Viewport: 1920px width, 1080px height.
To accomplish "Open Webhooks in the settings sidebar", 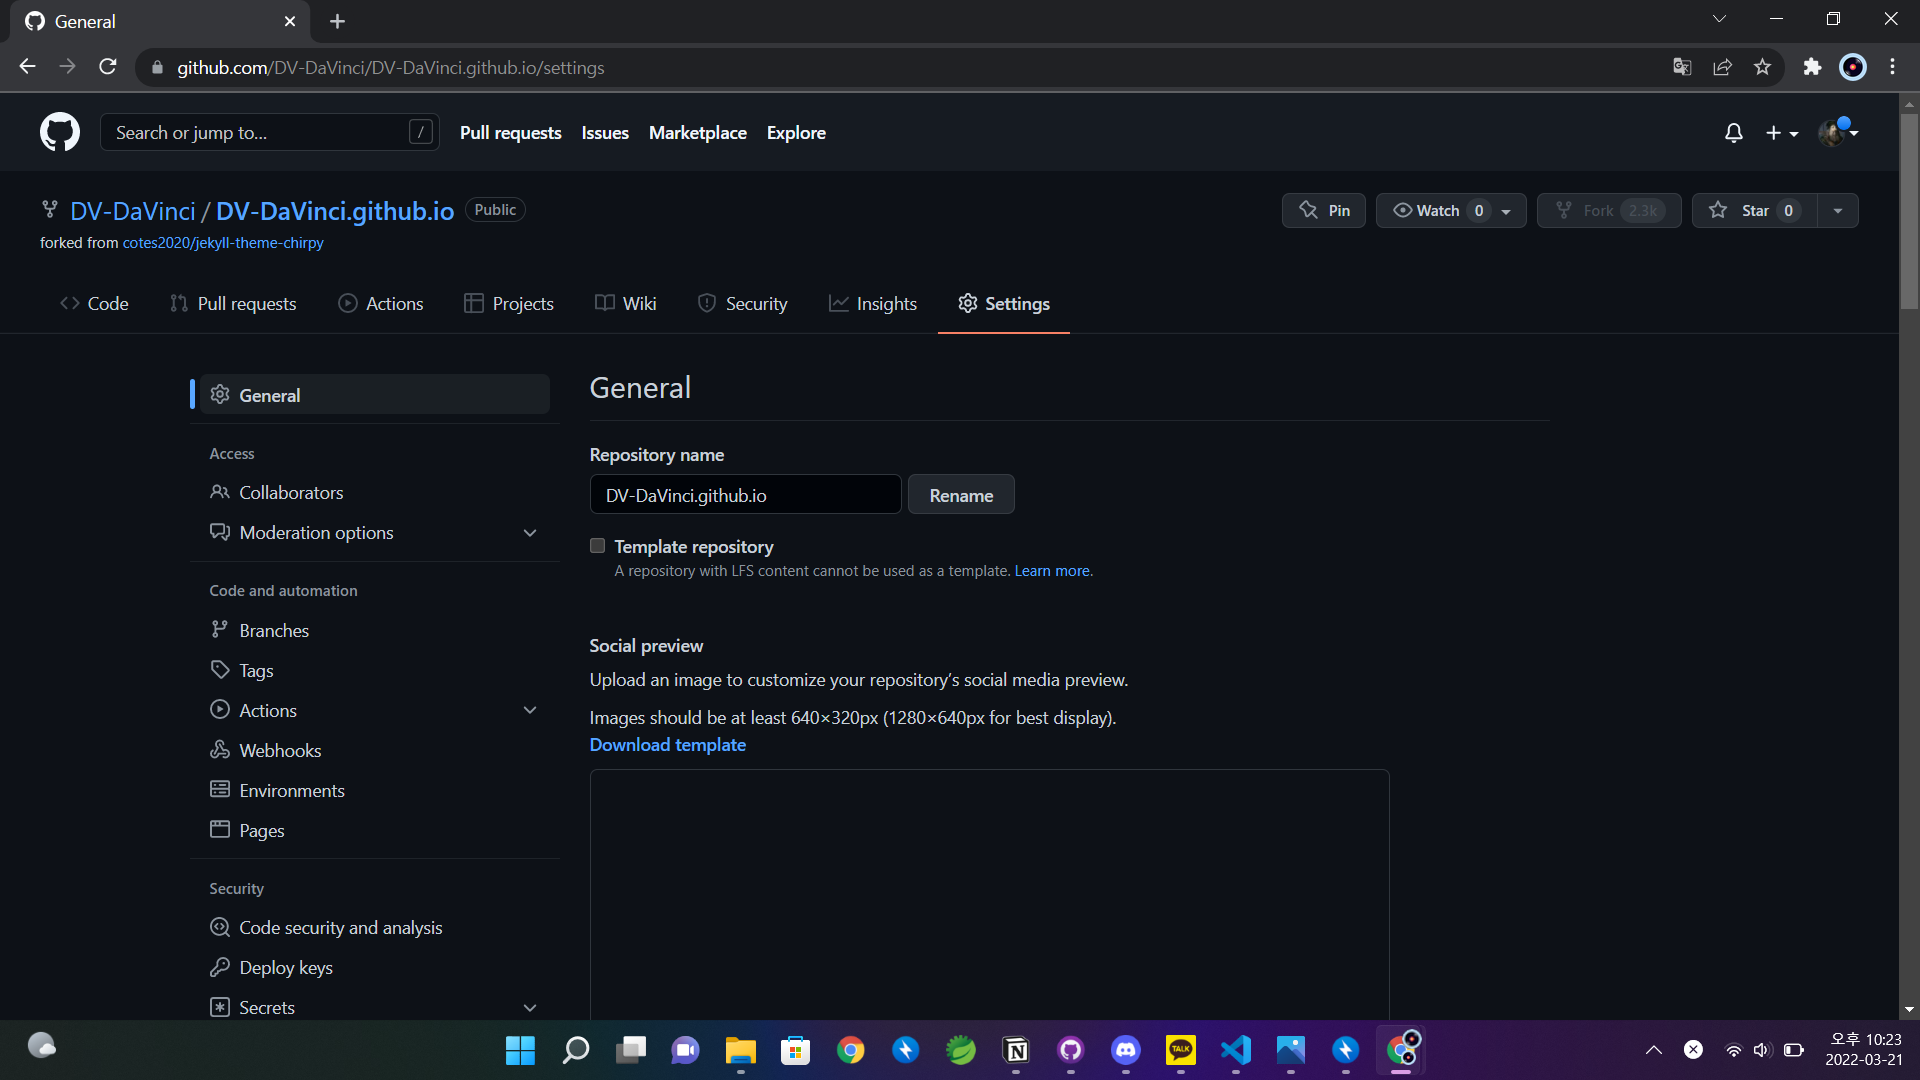I will (x=280, y=750).
